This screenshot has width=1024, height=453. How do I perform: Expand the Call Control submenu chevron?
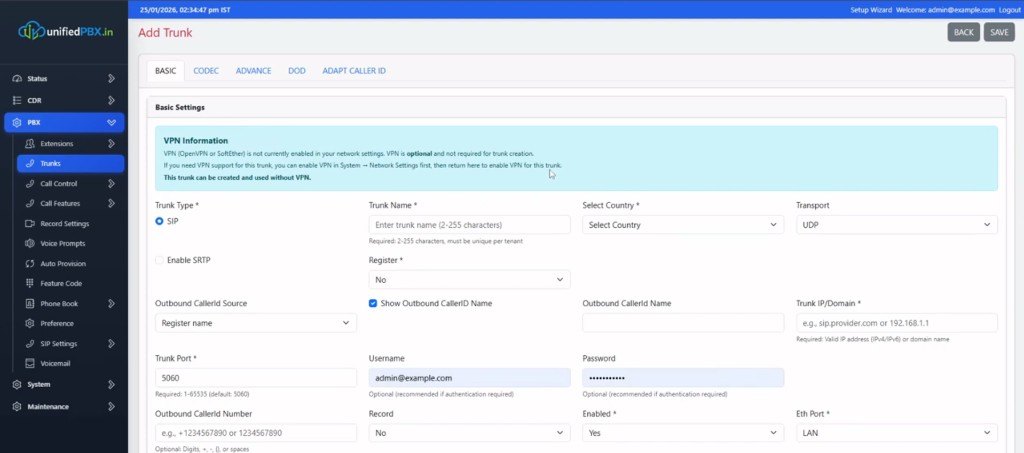[112, 184]
